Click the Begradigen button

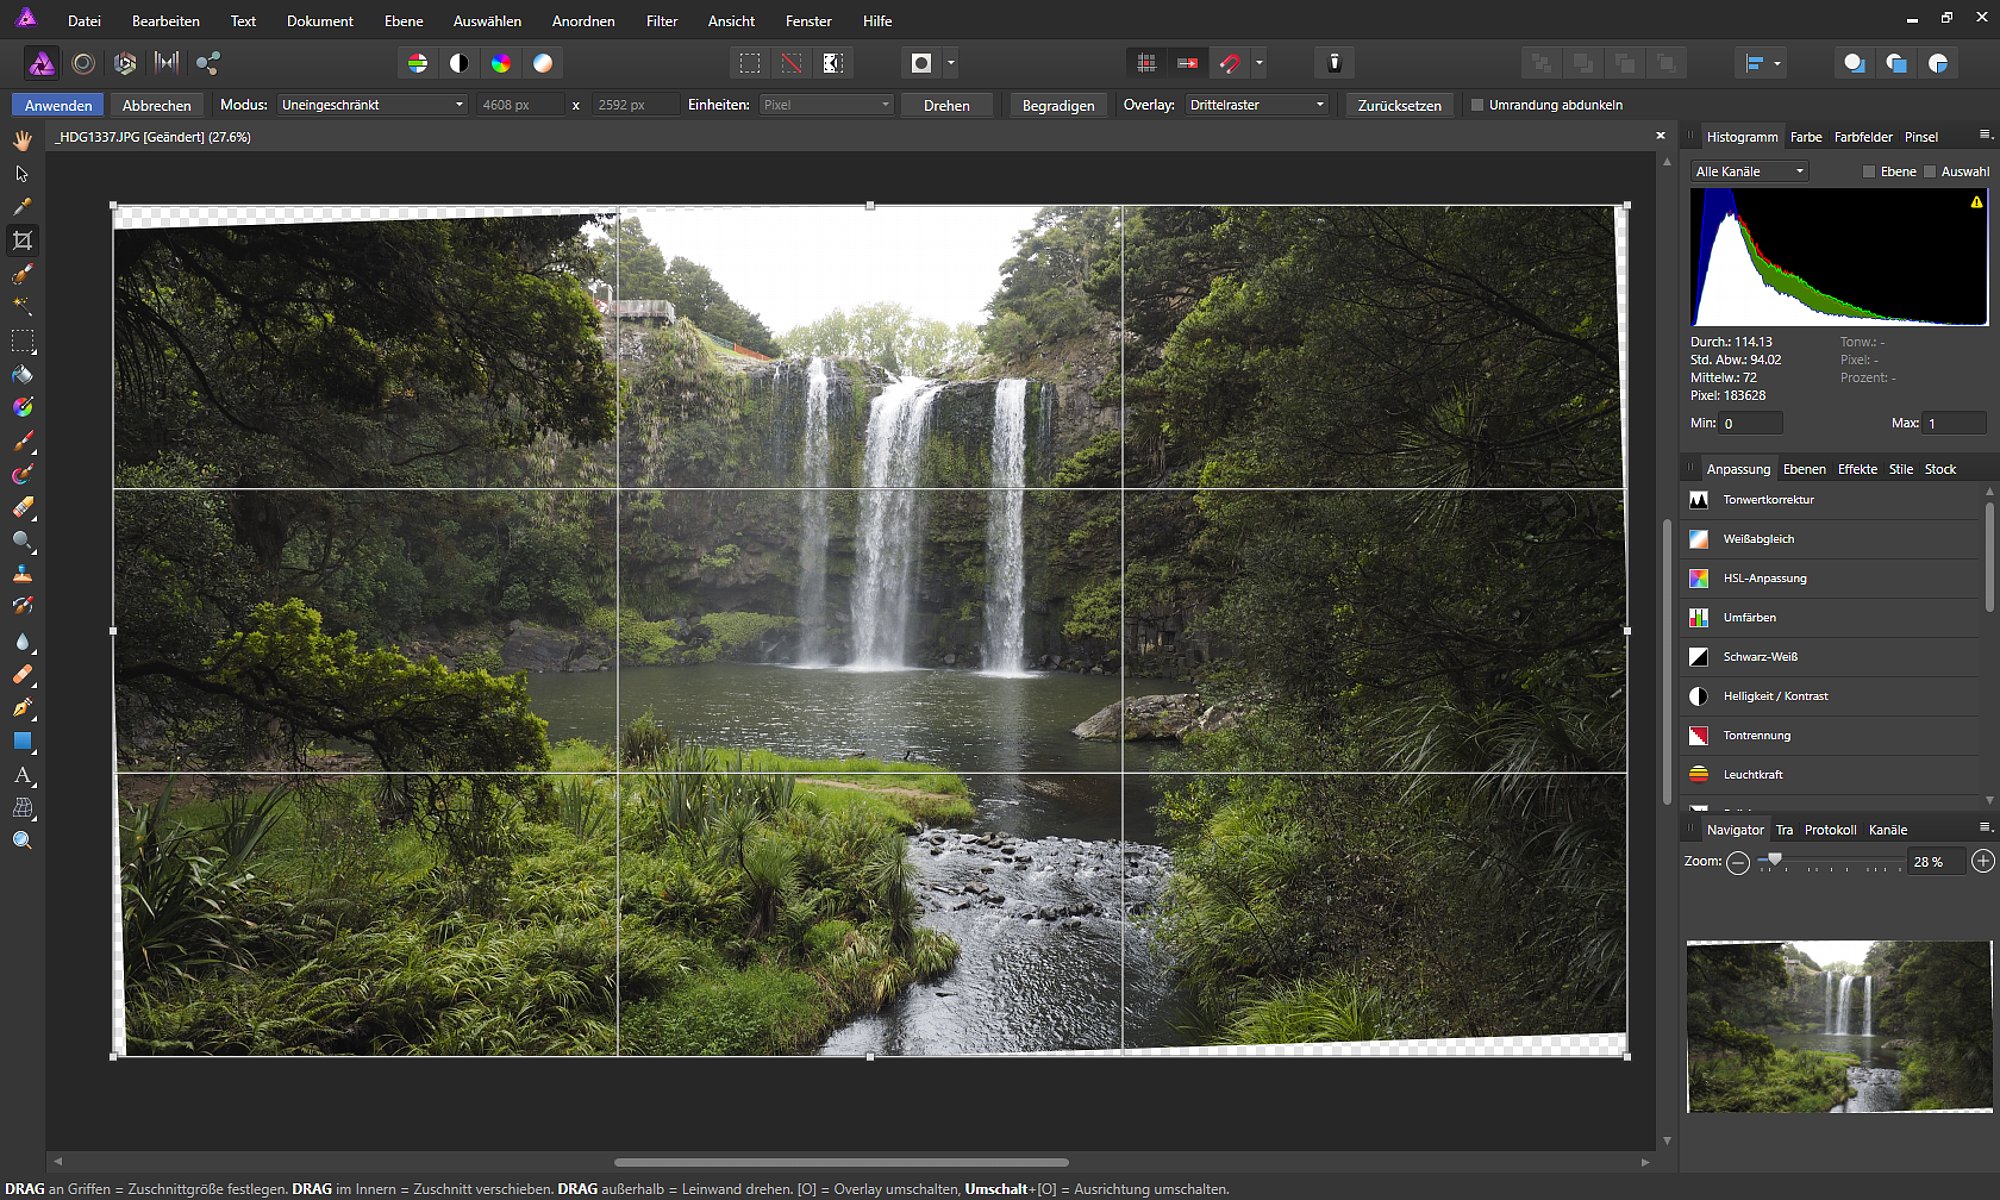point(1058,105)
